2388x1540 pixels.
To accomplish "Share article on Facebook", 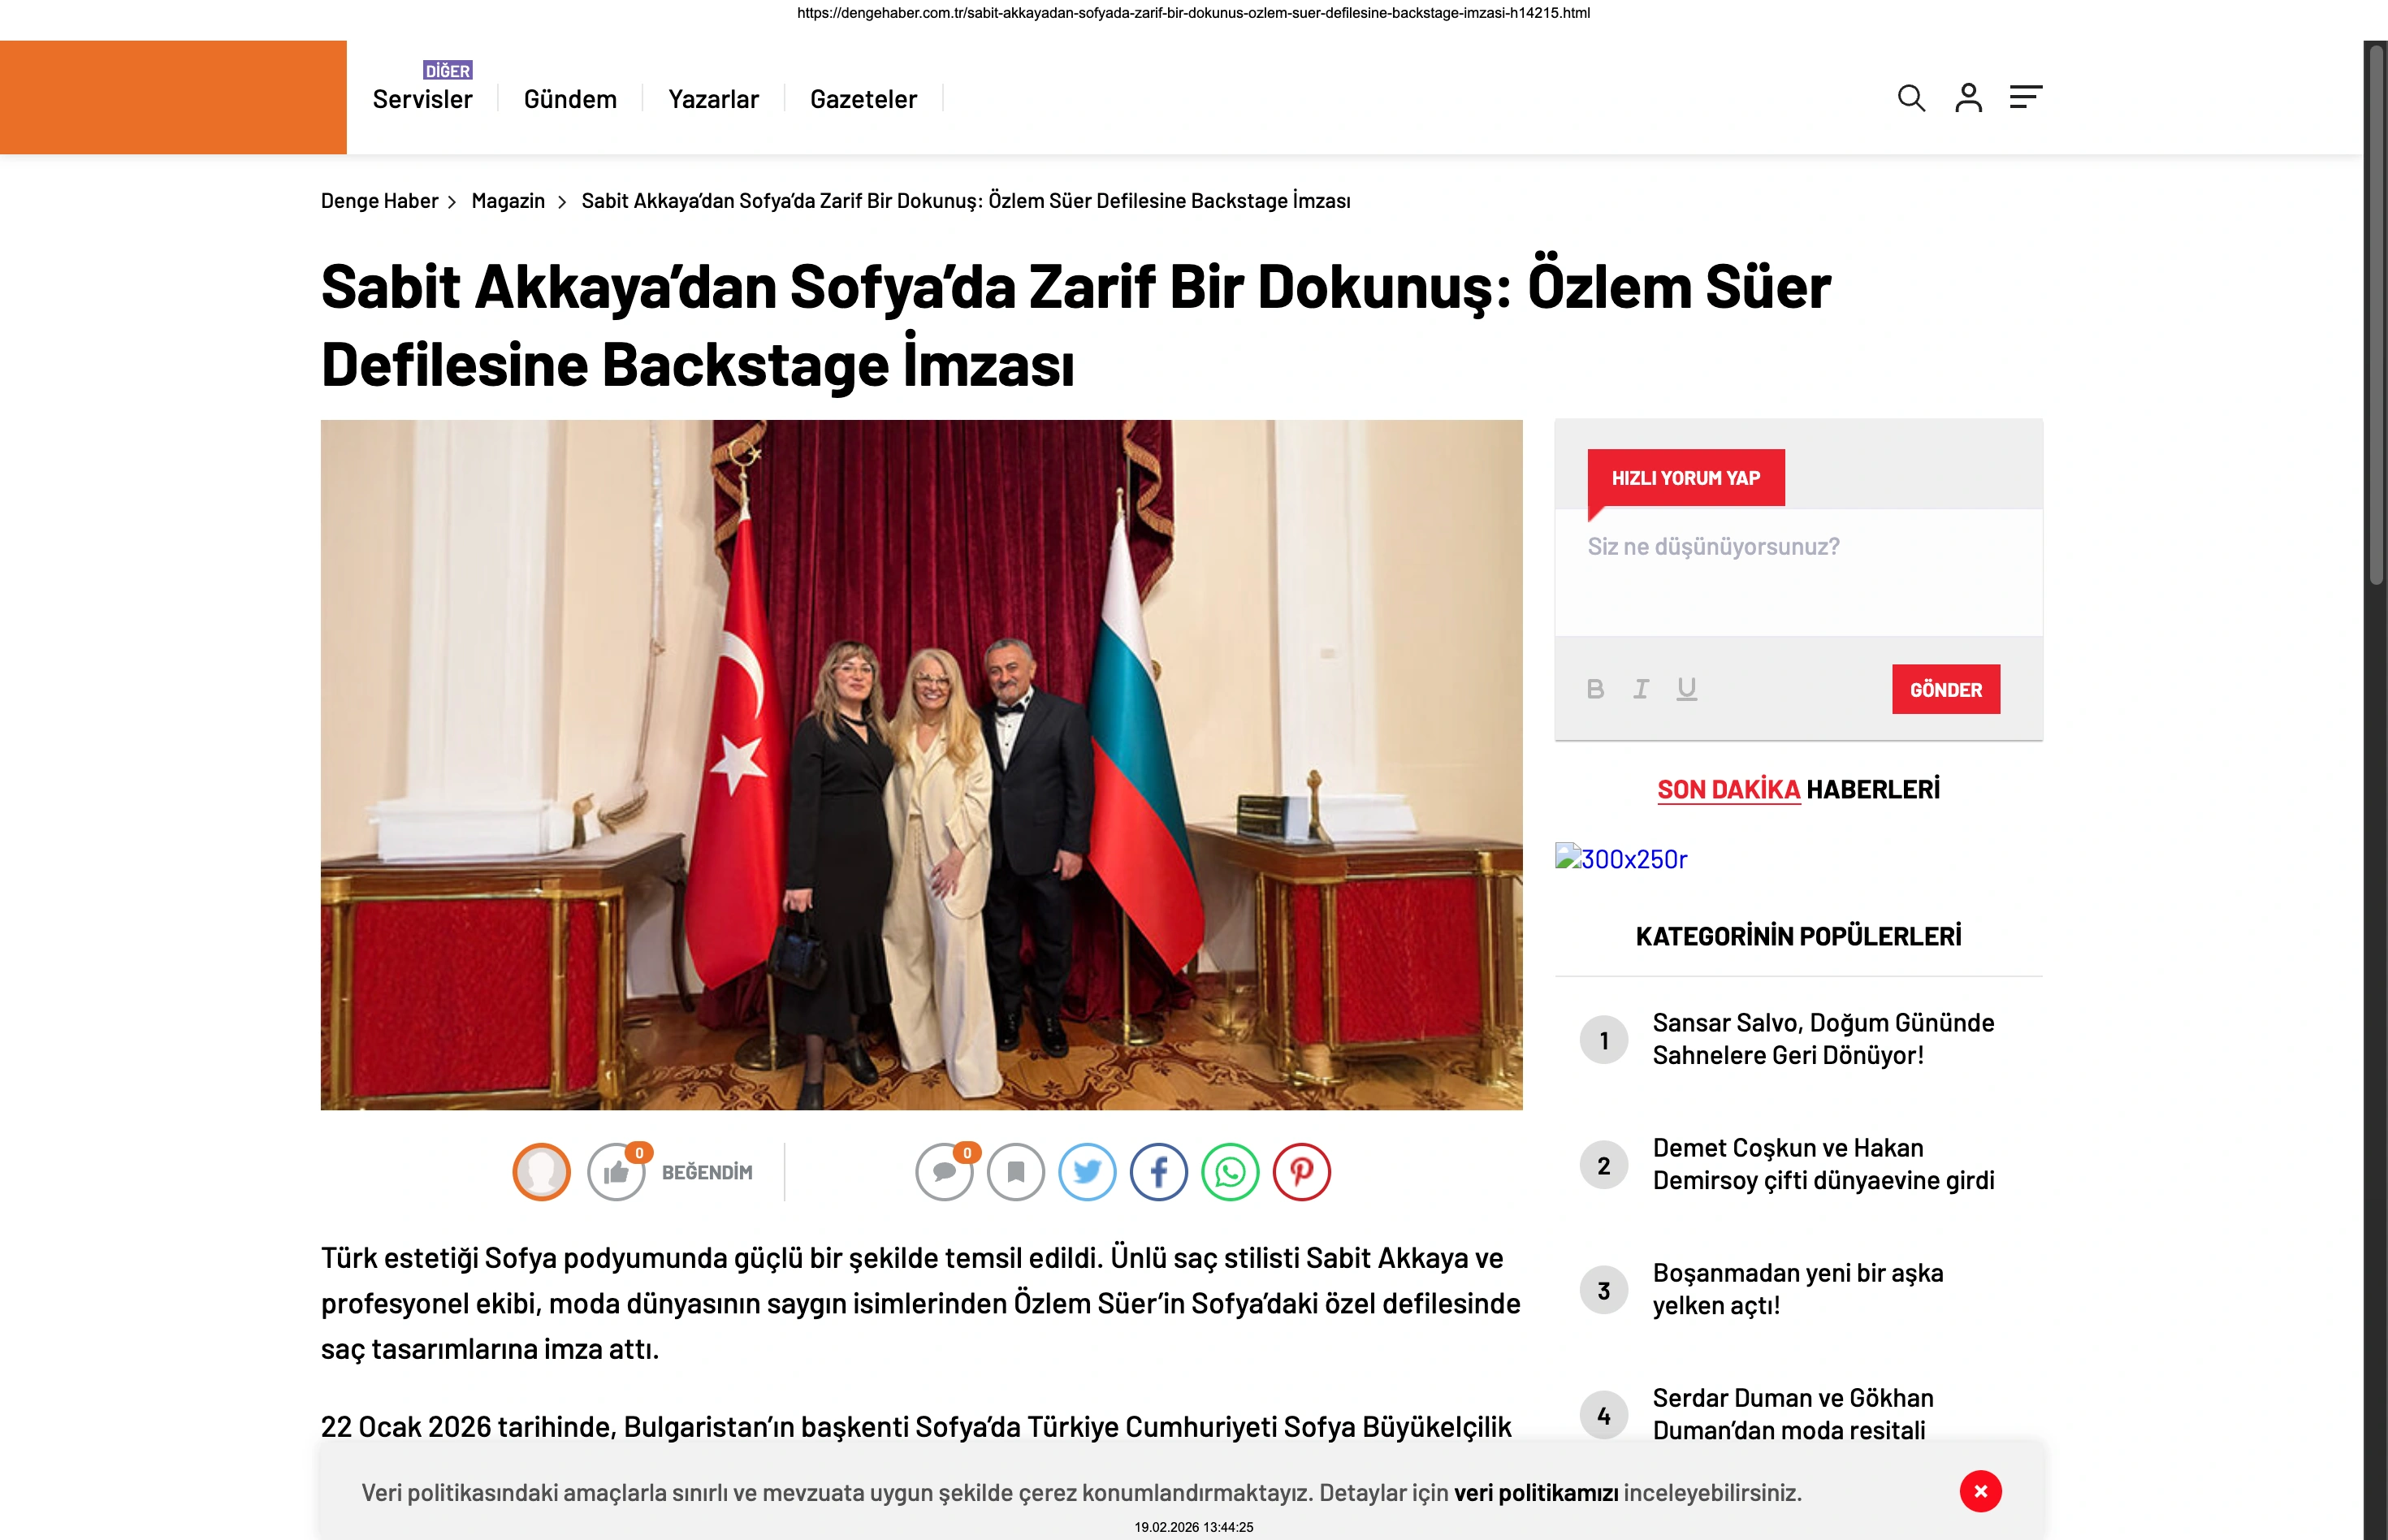I will point(1159,1172).
